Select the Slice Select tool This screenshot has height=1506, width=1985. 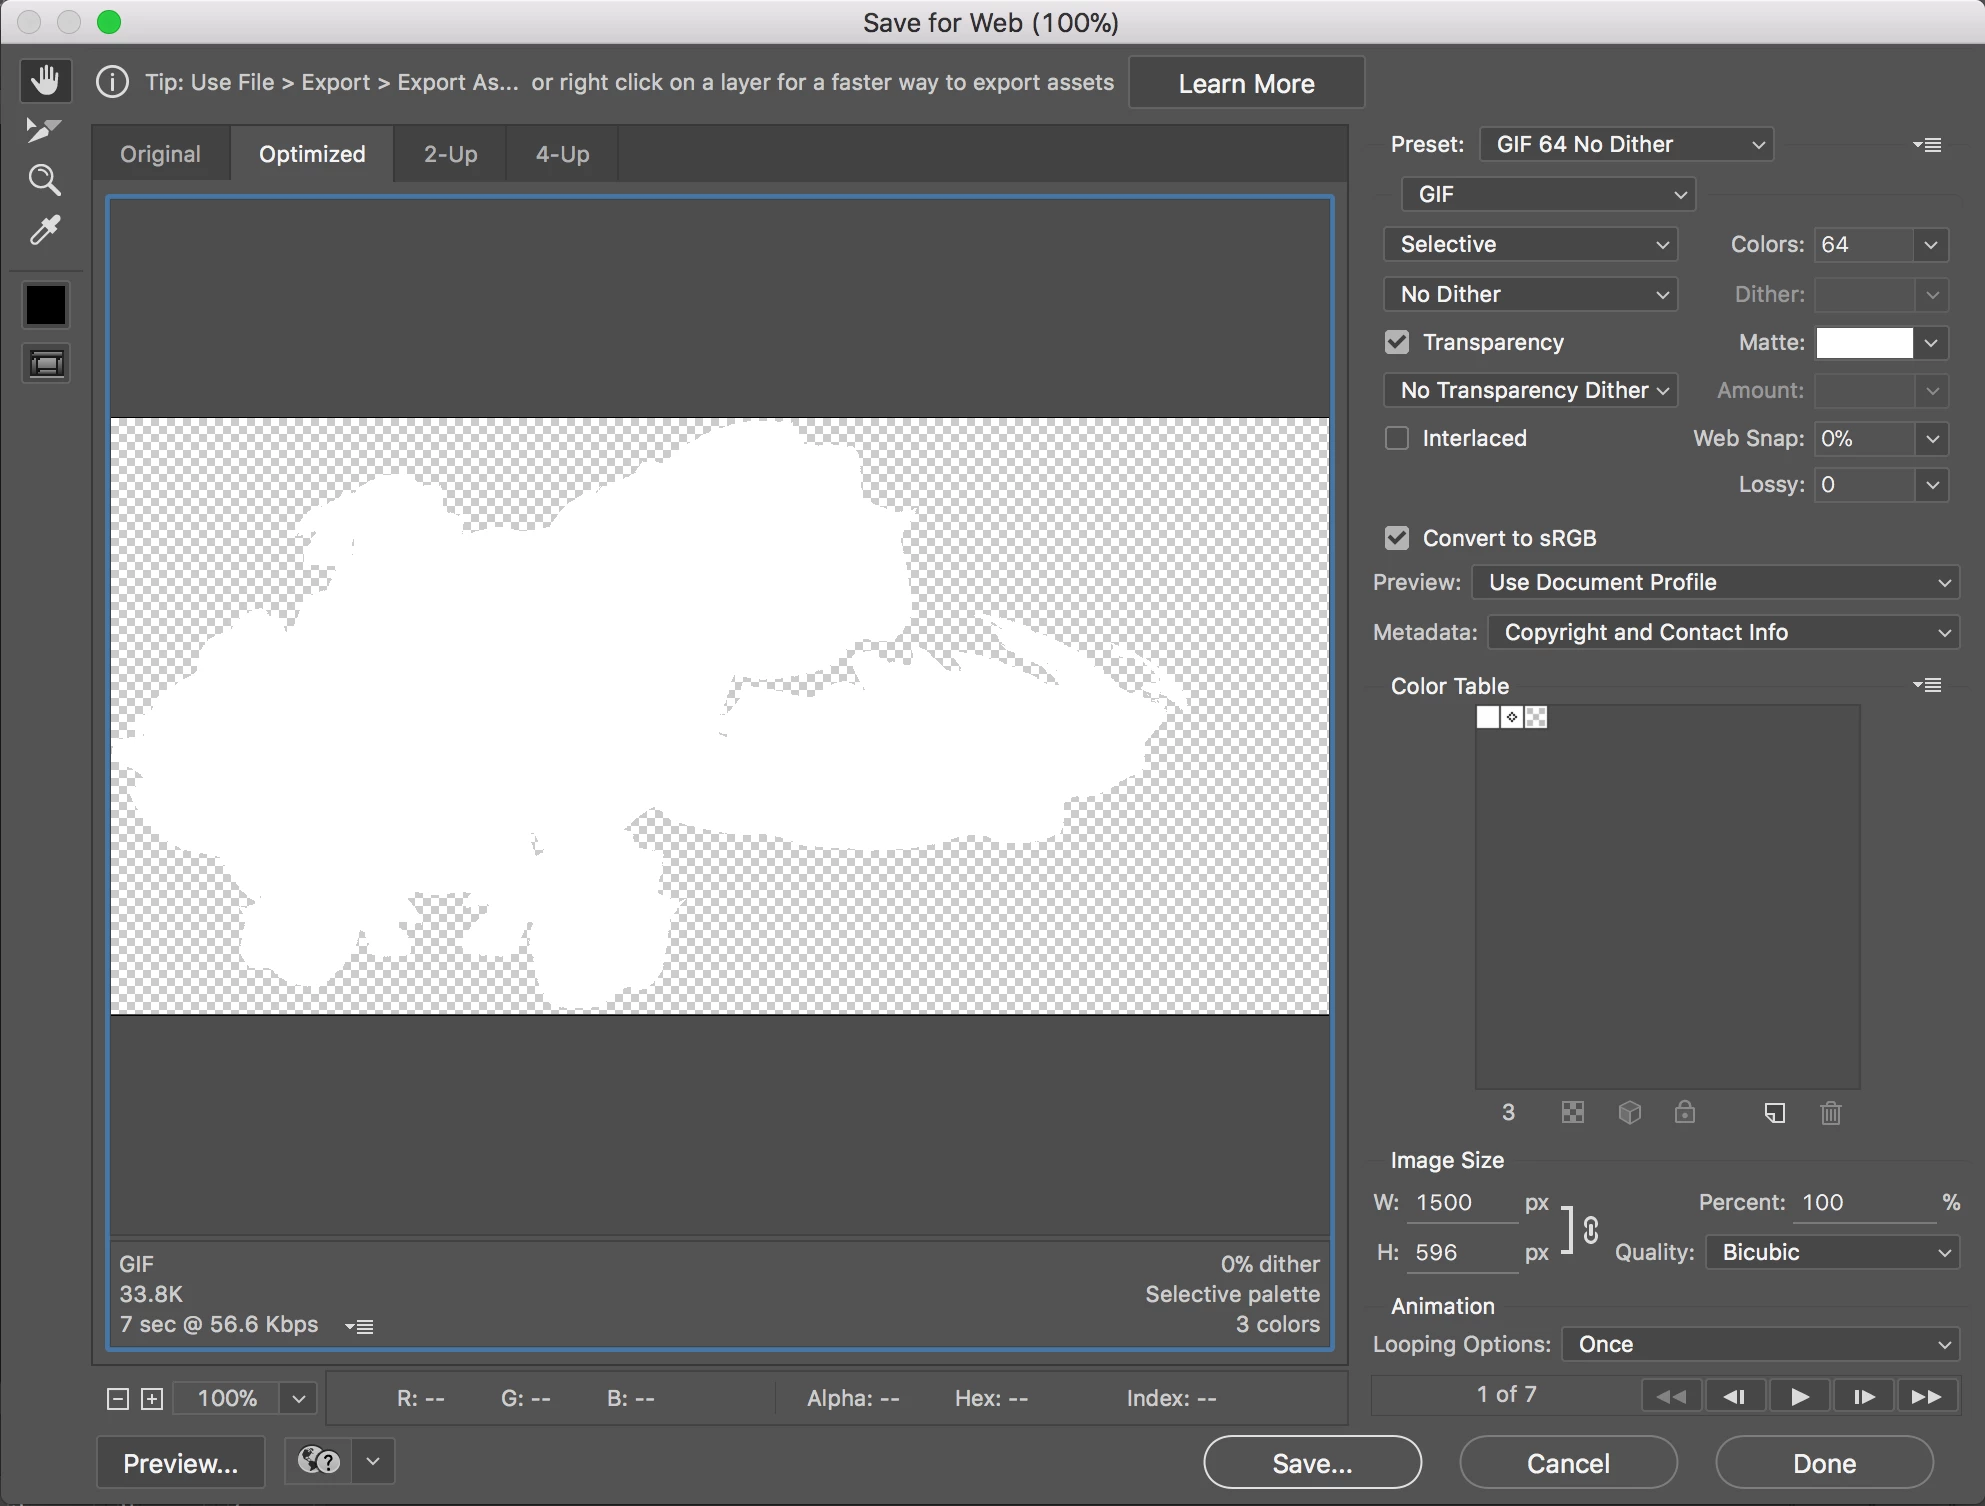tap(43, 130)
